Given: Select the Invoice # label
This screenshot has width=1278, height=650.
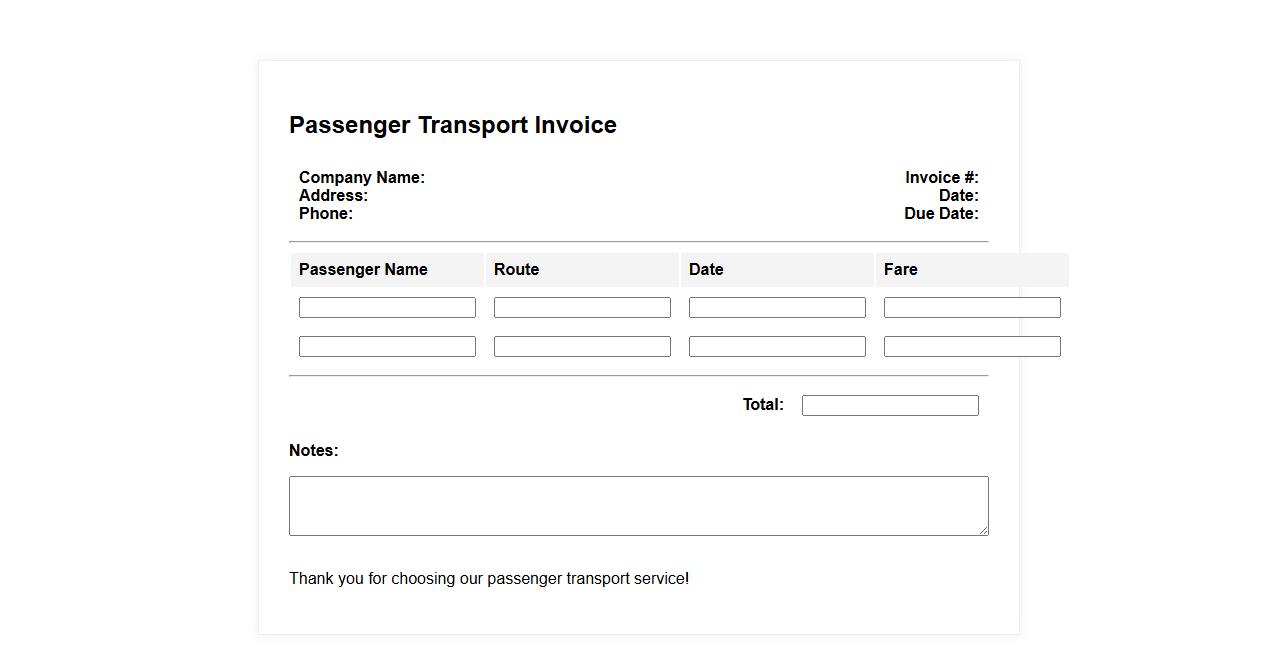Looking at the screenshot, I should click(x=941, y=178).
